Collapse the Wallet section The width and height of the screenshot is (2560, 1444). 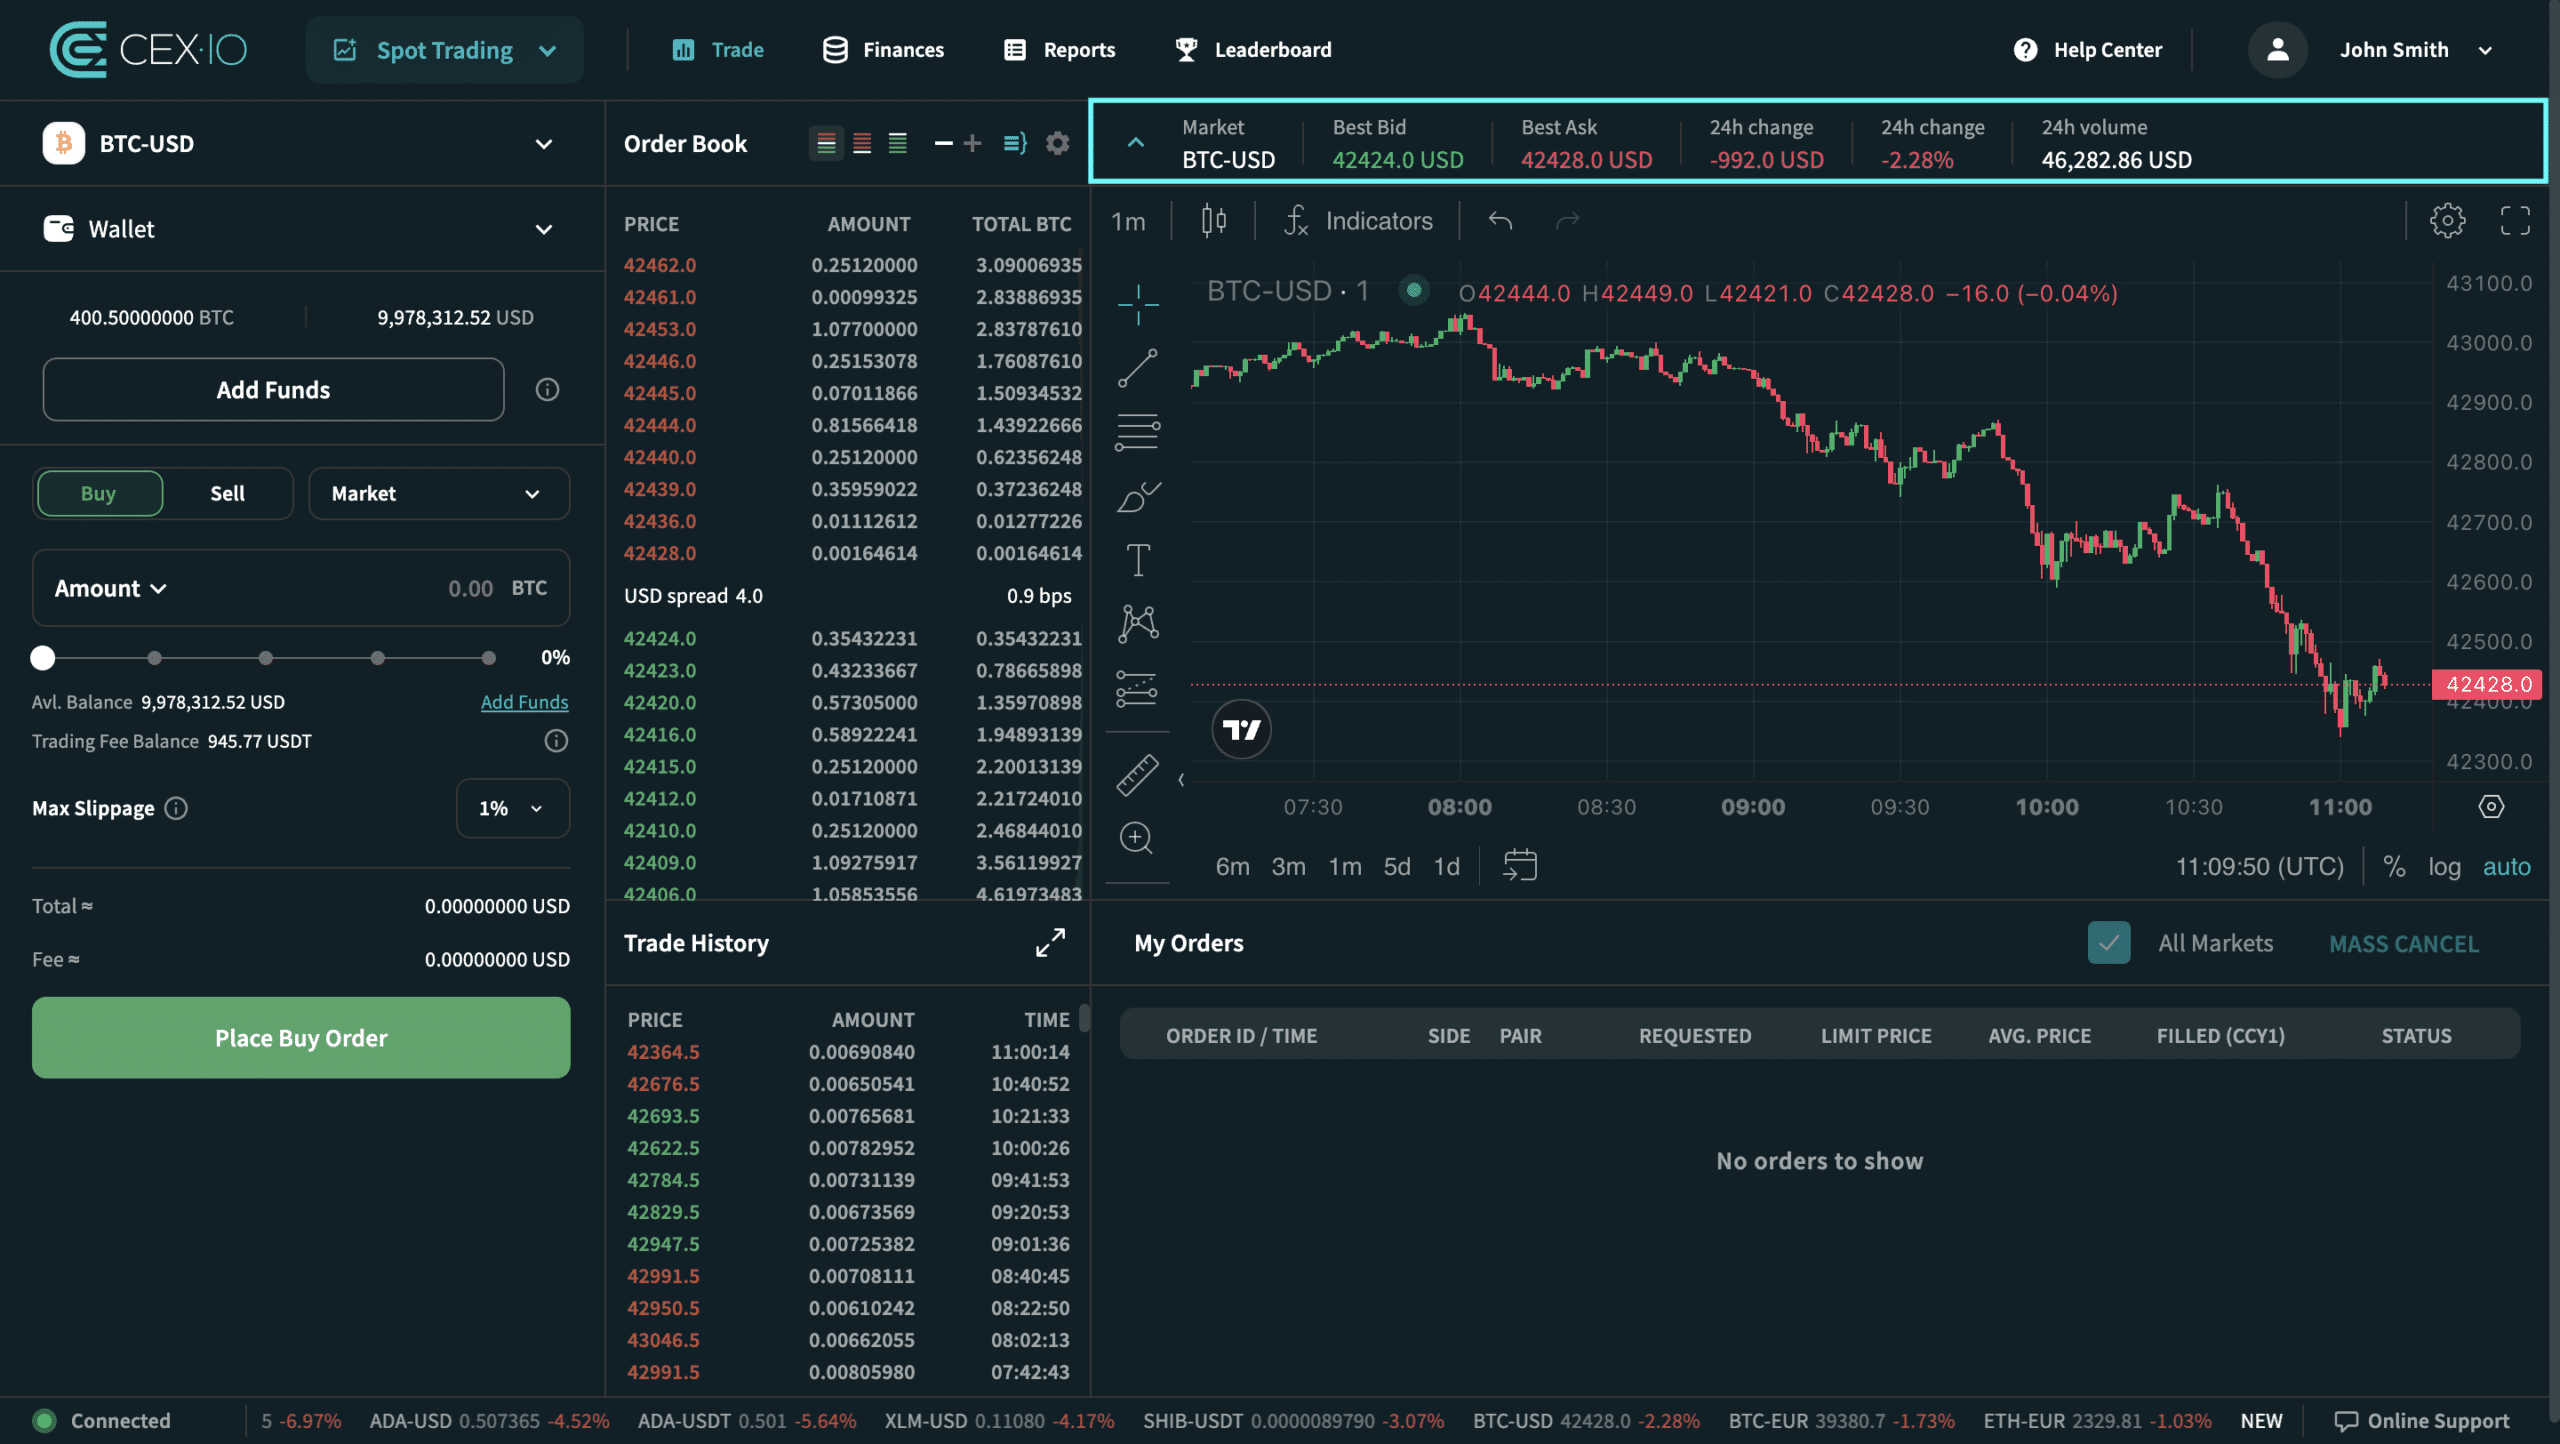pos(300,228)
